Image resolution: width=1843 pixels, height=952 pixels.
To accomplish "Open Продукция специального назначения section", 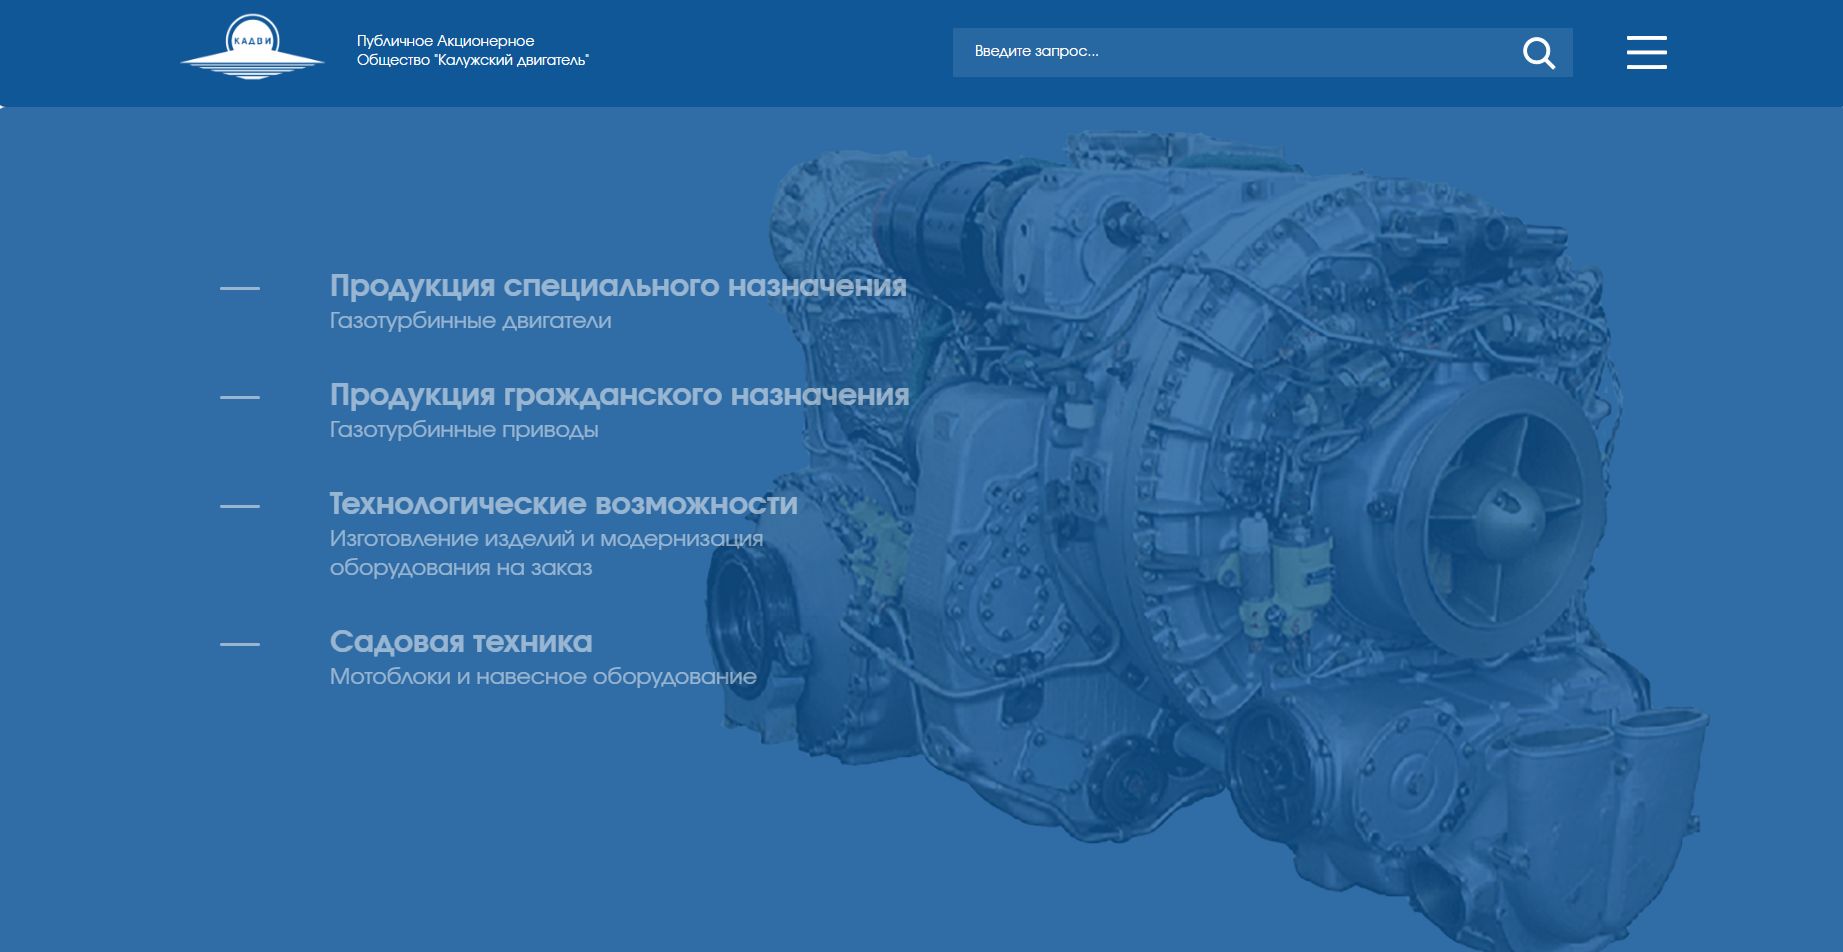I will pos(617,286).
